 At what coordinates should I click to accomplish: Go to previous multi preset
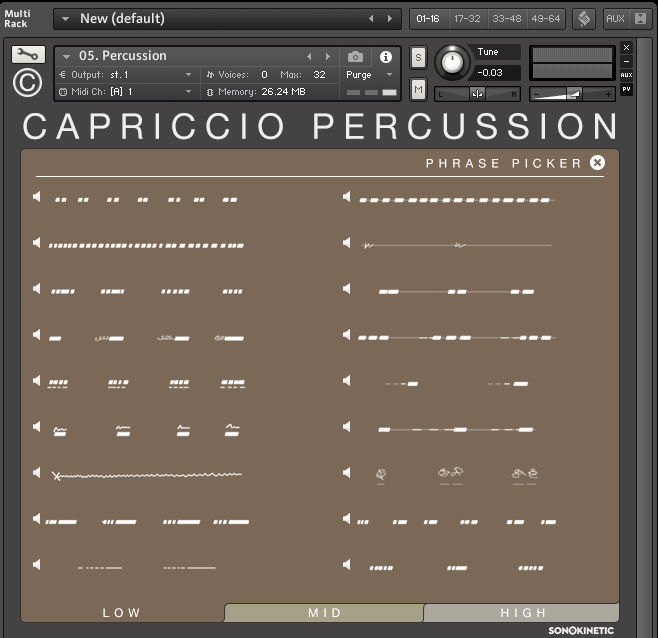pyautogui.click(x=371, y=19)
